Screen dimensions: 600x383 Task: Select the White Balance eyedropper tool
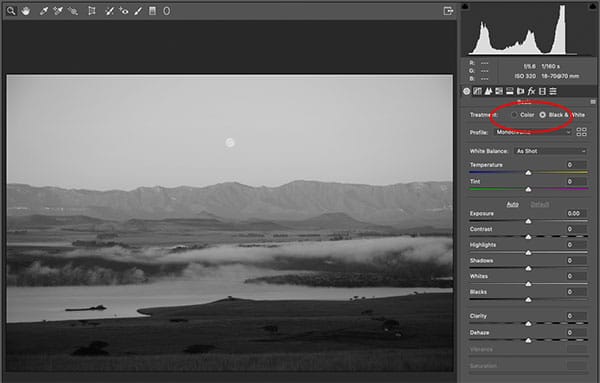44,11
